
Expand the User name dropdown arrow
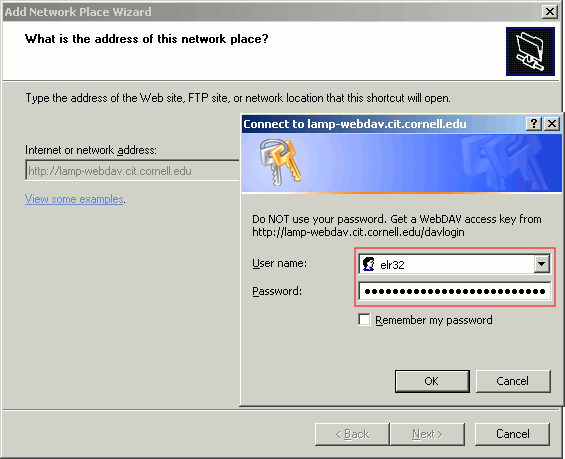pos(541,264)
